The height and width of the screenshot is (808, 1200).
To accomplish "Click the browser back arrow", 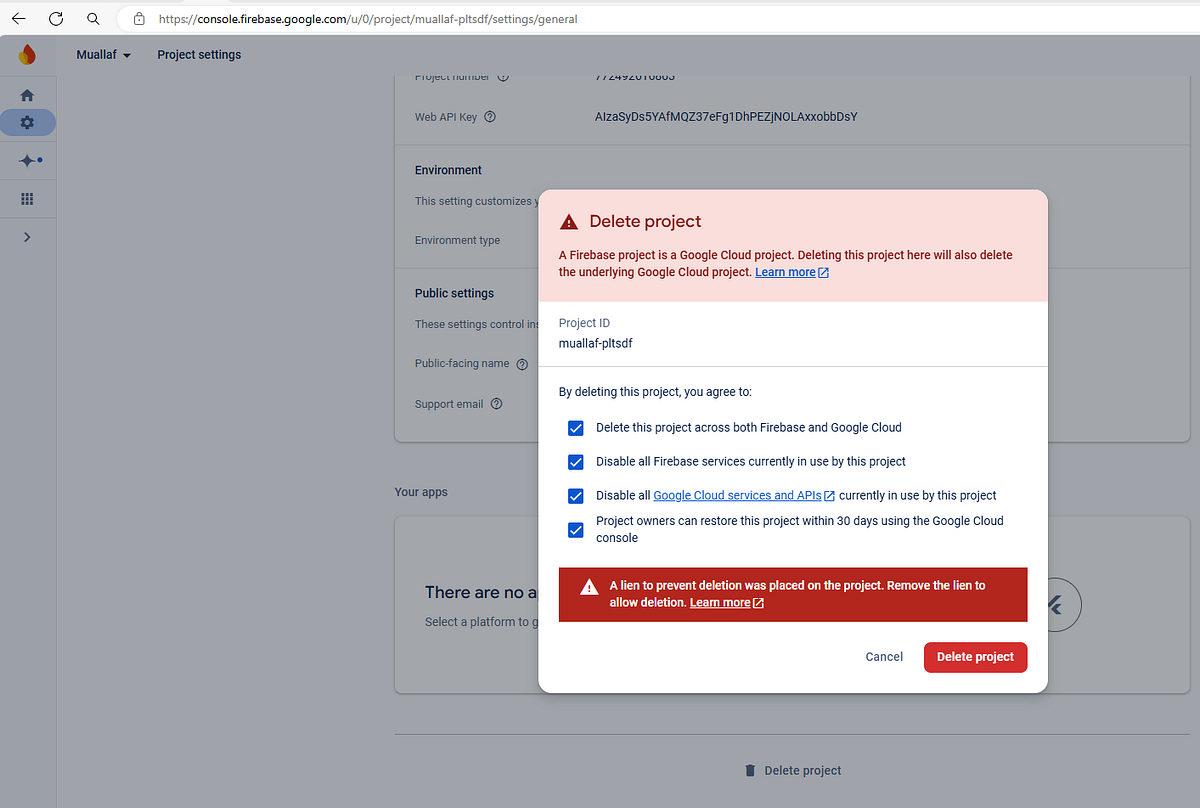I will pyautogui.click(x=18, y=18).
